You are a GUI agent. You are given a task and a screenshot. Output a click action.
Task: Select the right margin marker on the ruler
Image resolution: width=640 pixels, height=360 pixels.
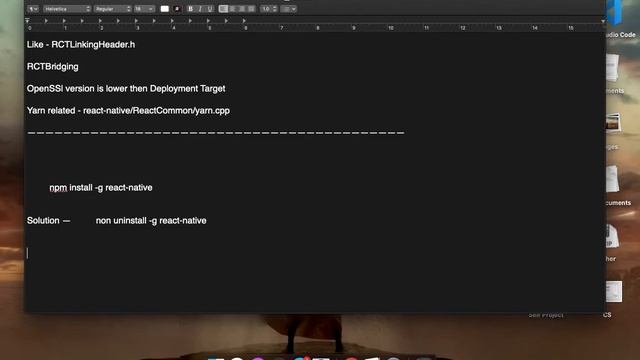pos(603,21)
